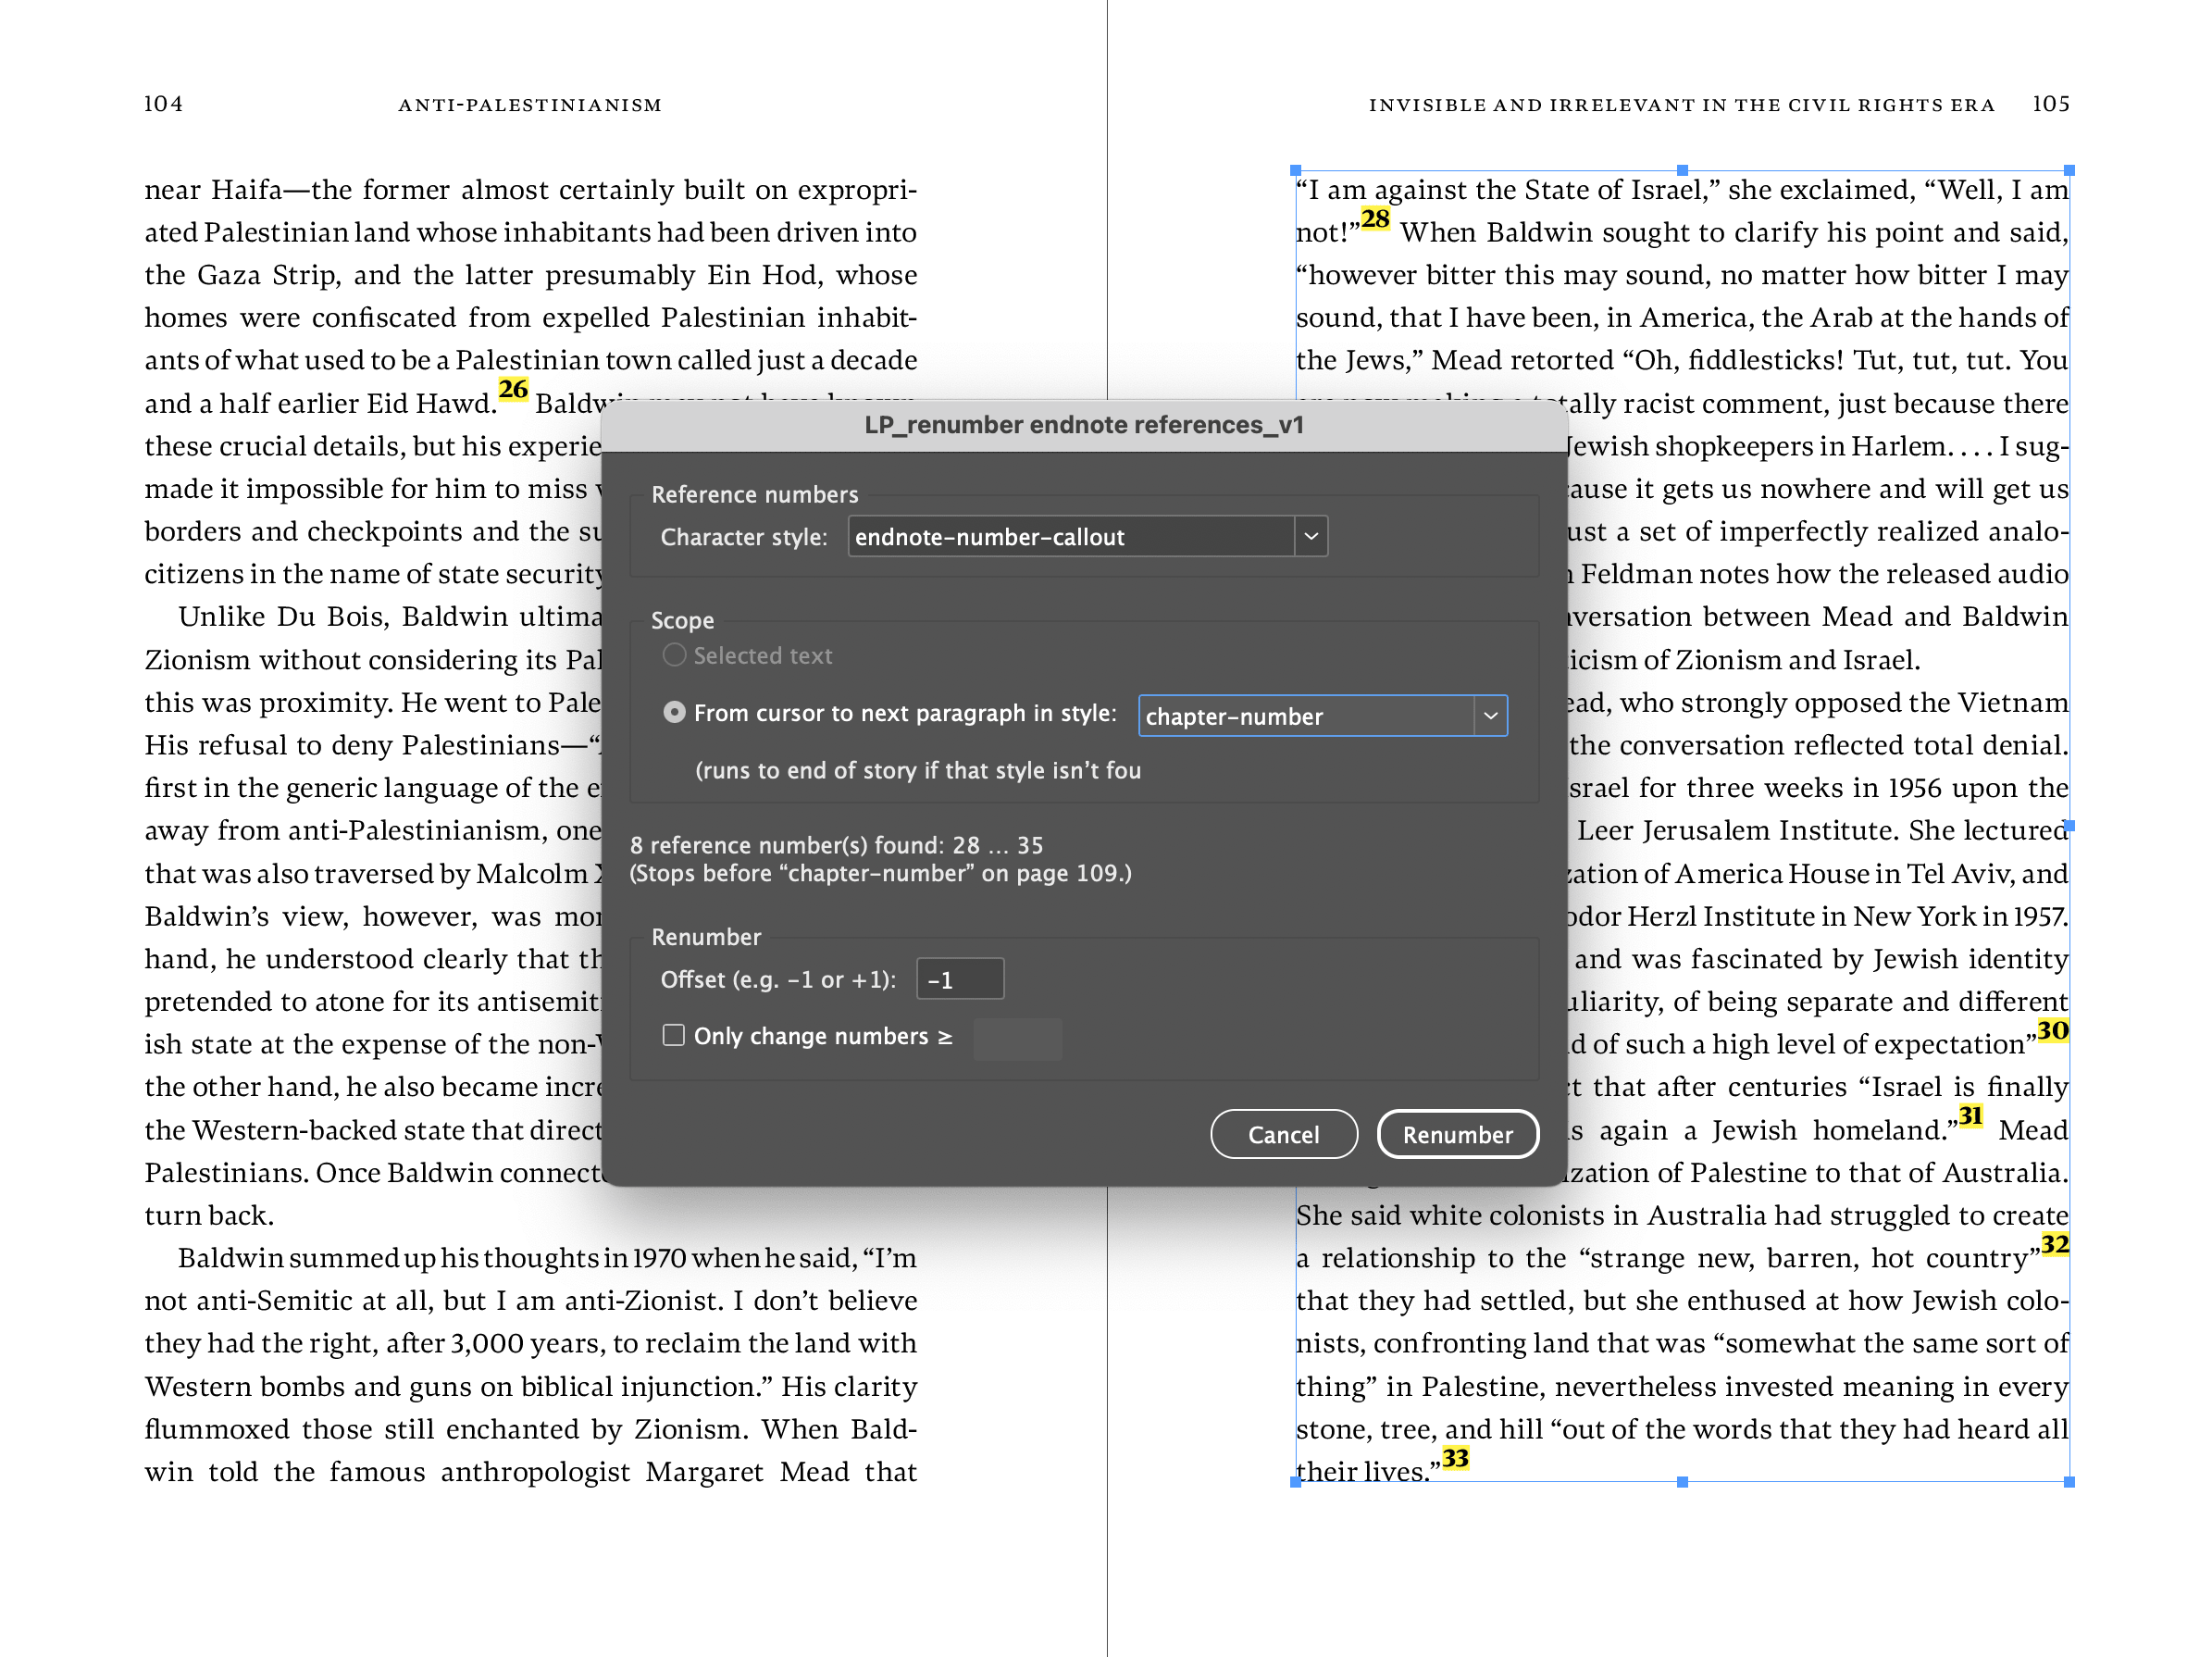Click the Offset input field
Screen dimensions: 2212x1657
(959, 979)
